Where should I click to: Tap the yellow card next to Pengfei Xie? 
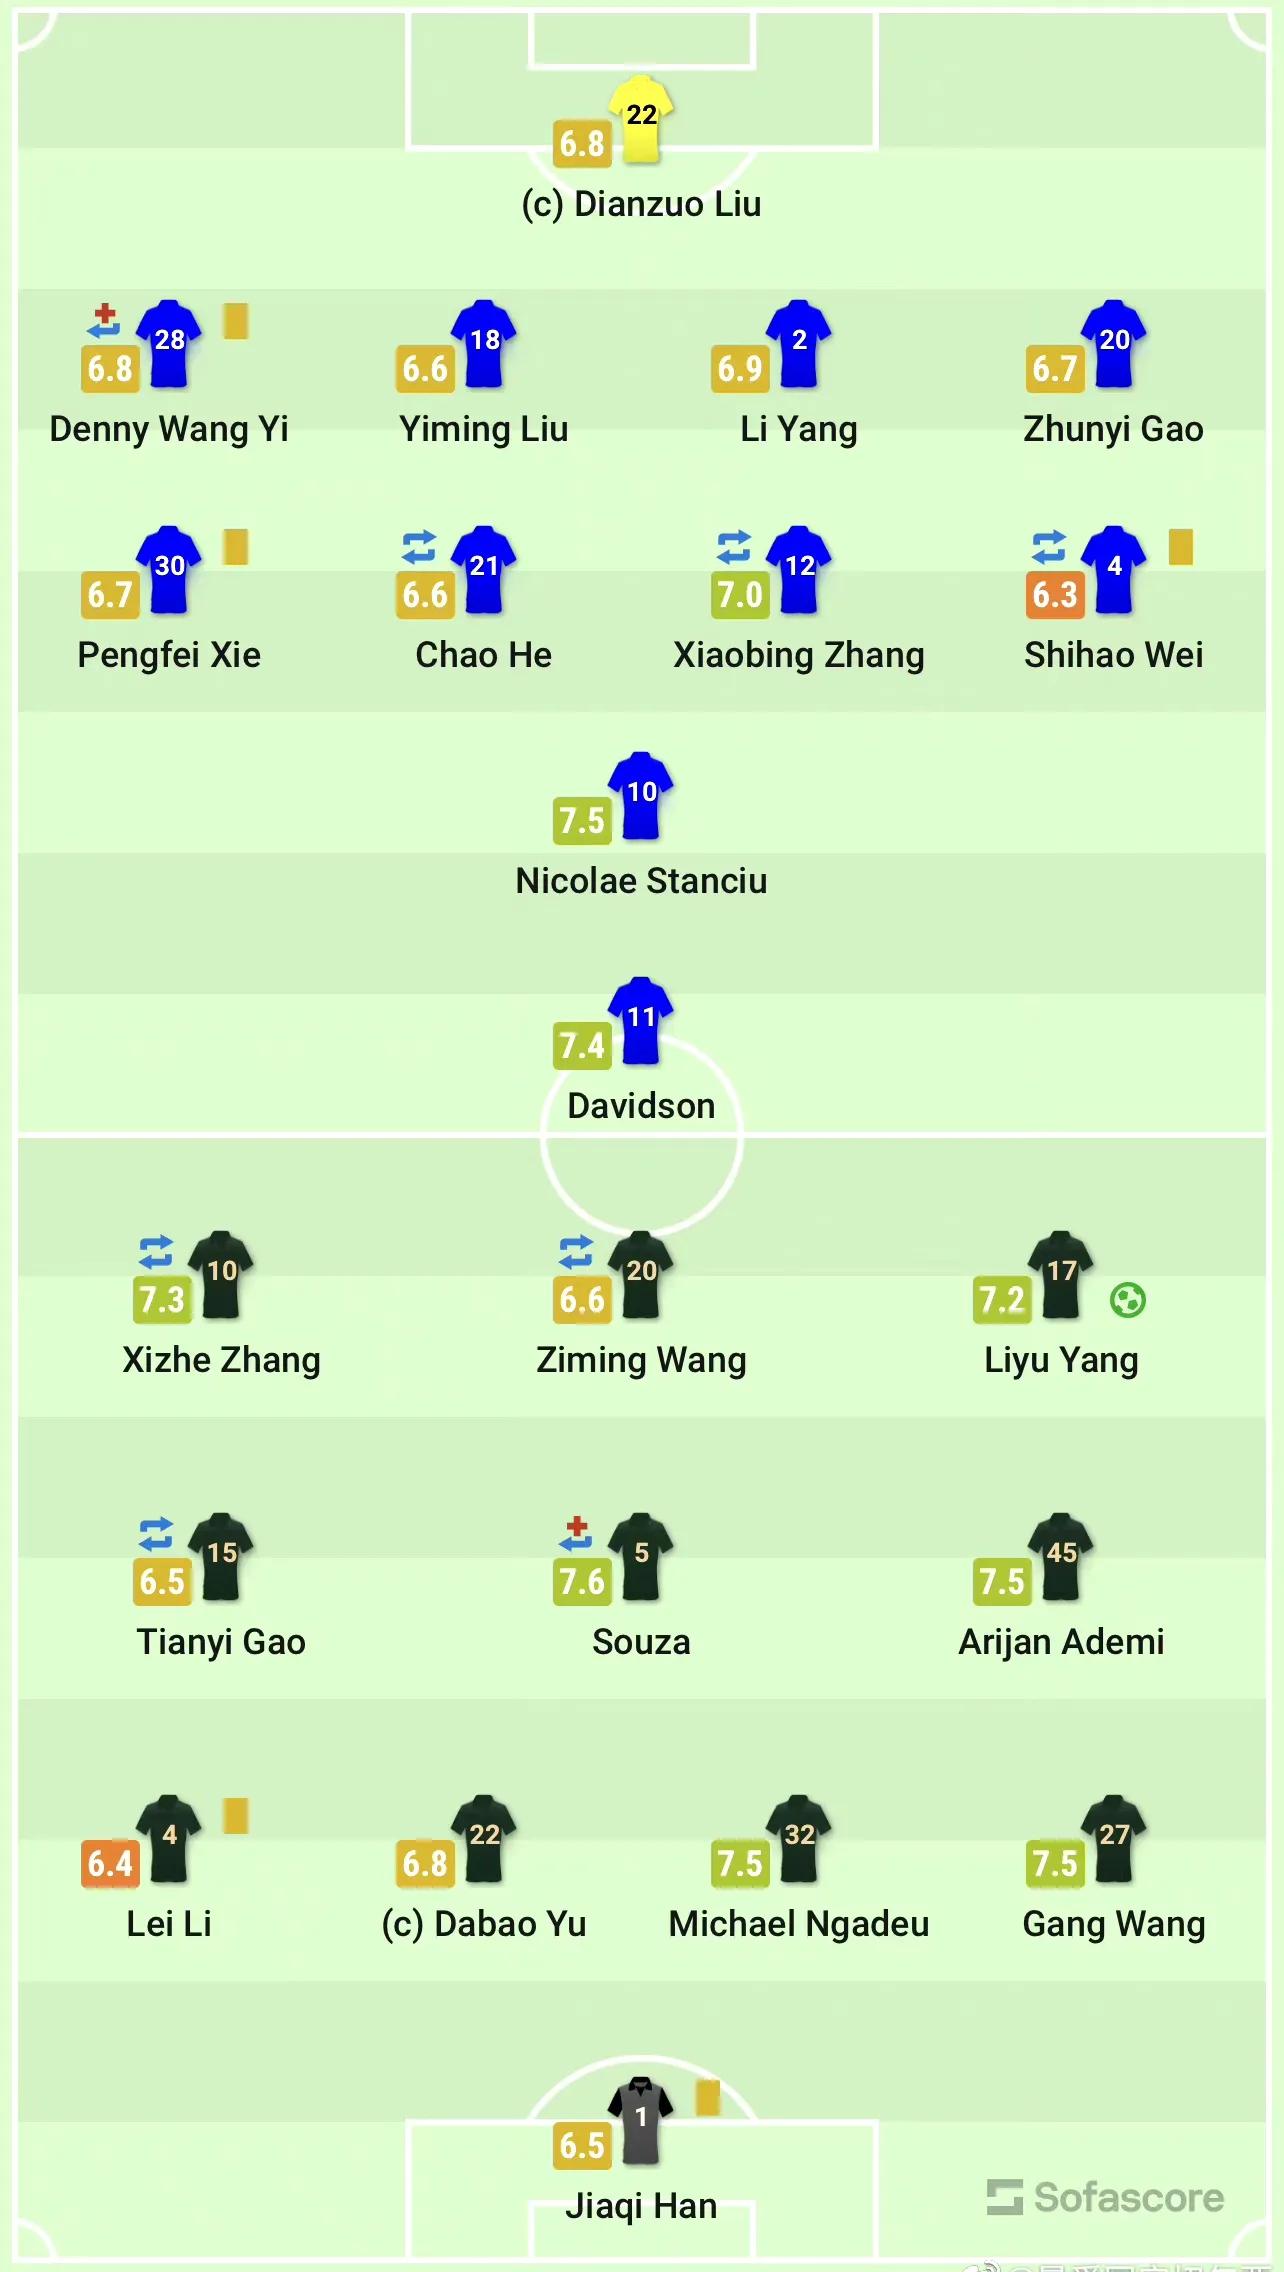235,547
